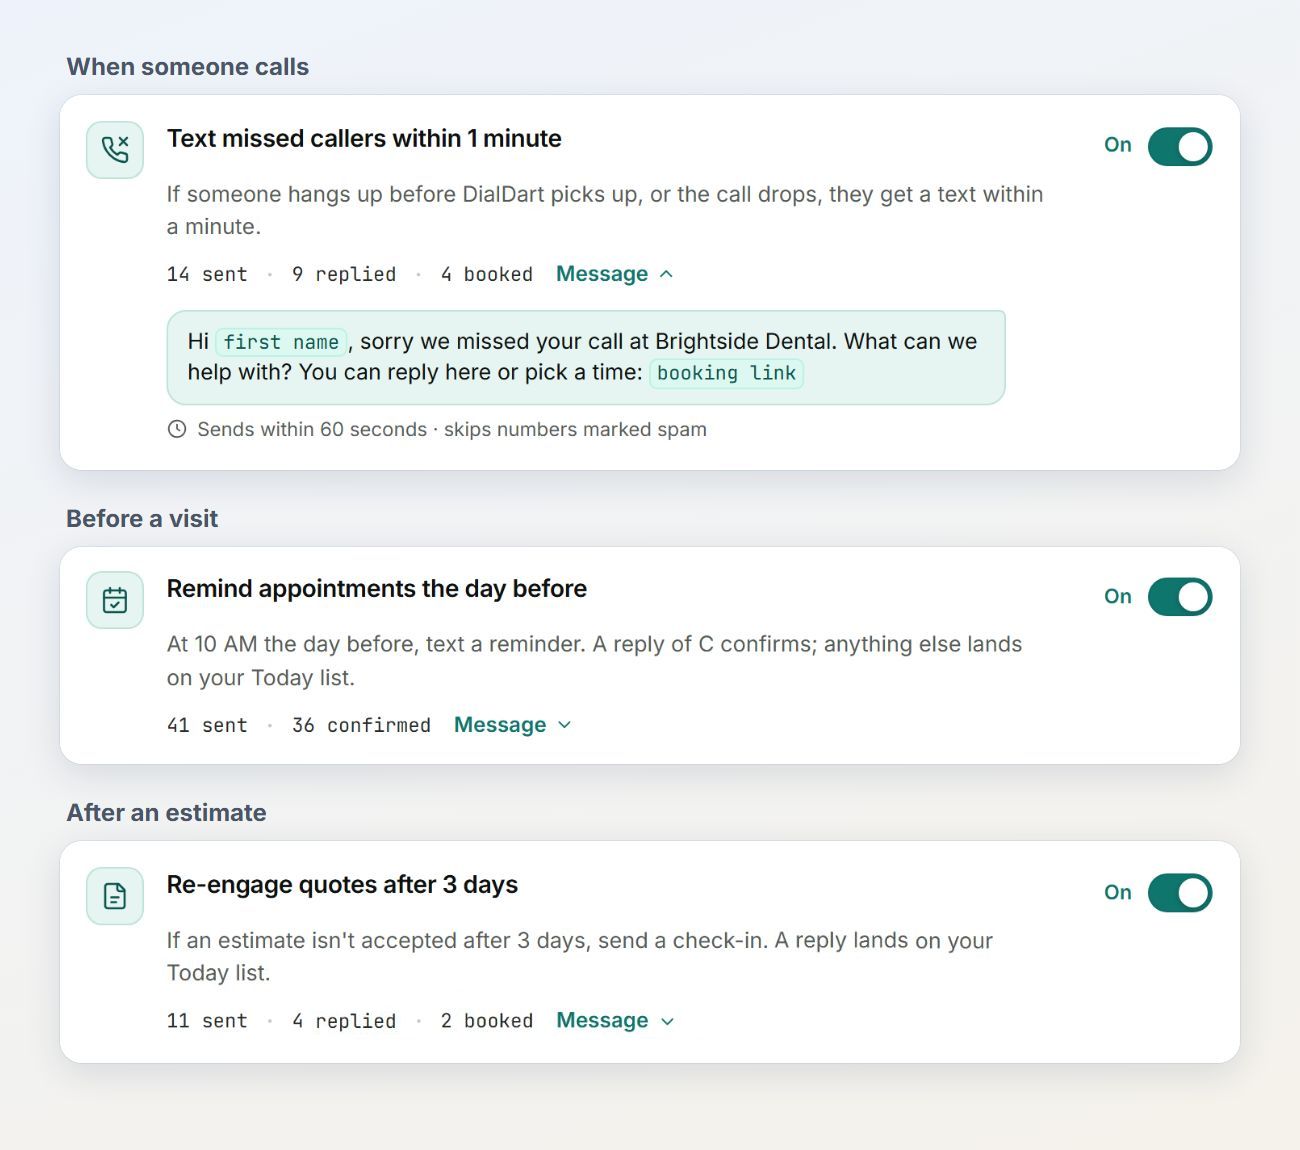The height and width of the screenshot is (1150, 1300).
Task: Click the "Text missed callers within 1 minute" heading
Action: click(364, 138)
